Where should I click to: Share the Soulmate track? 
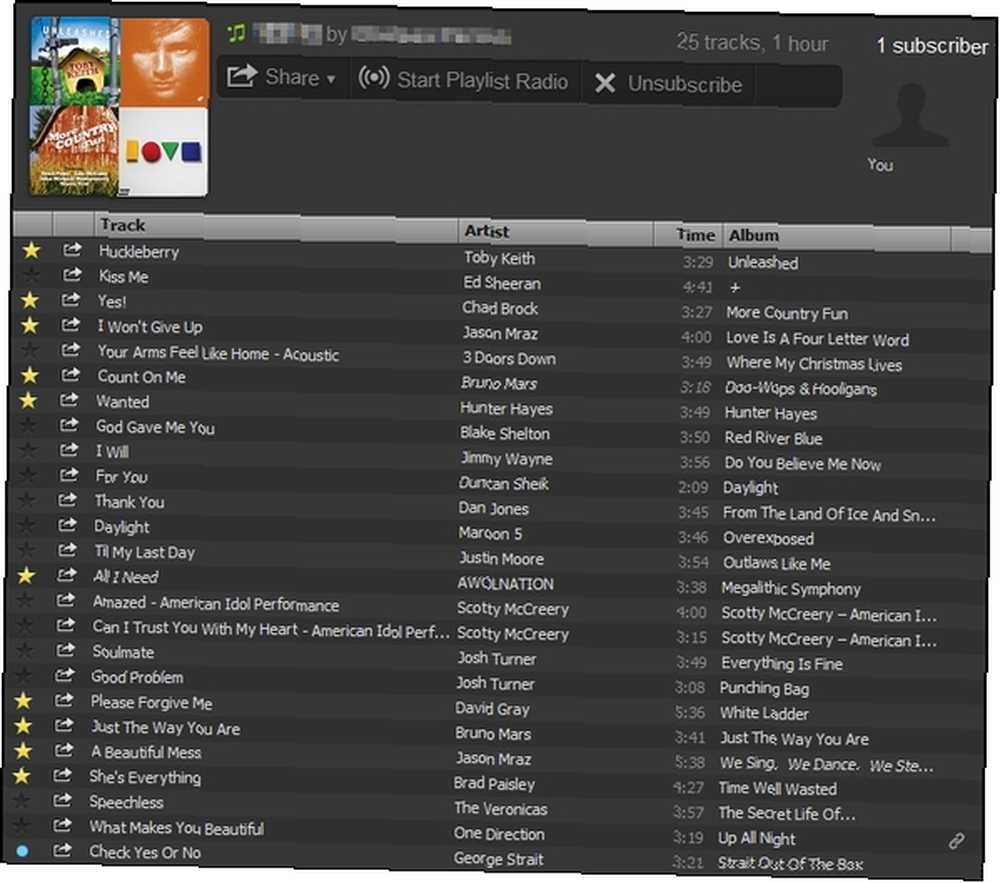[x=65, y=650]
